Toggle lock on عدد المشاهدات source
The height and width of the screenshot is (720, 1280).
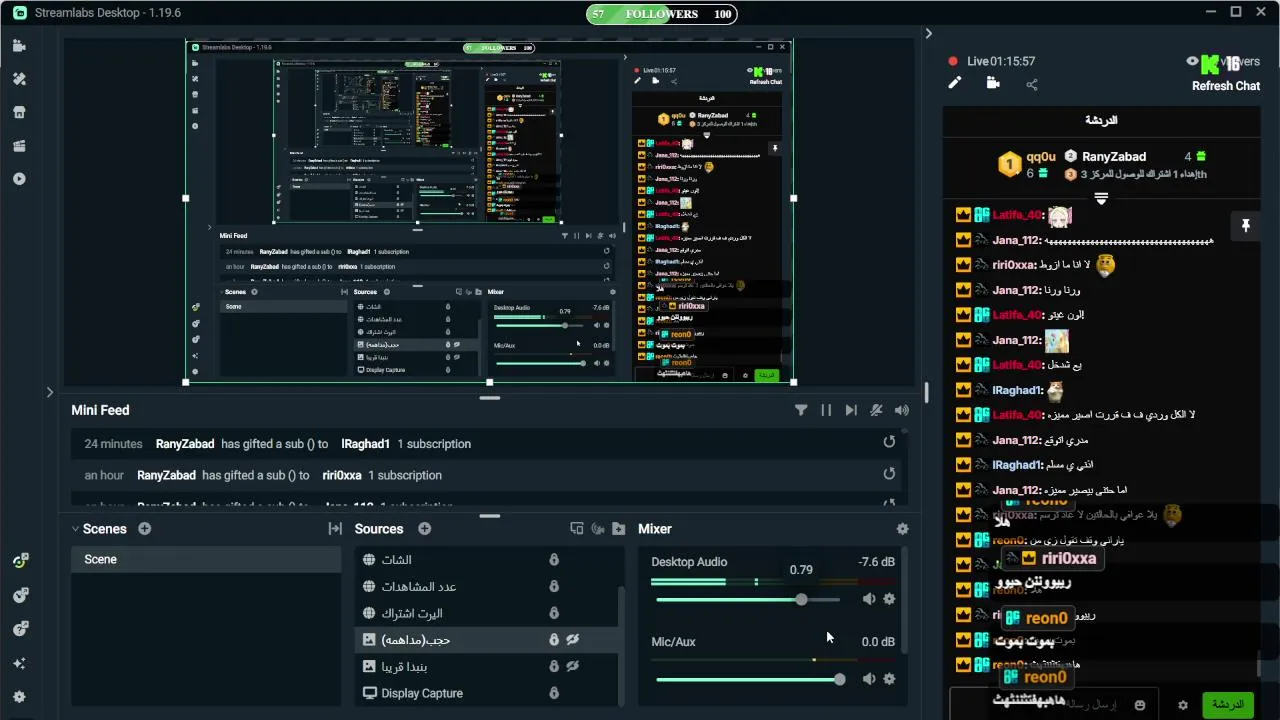[x=554, y=586]
